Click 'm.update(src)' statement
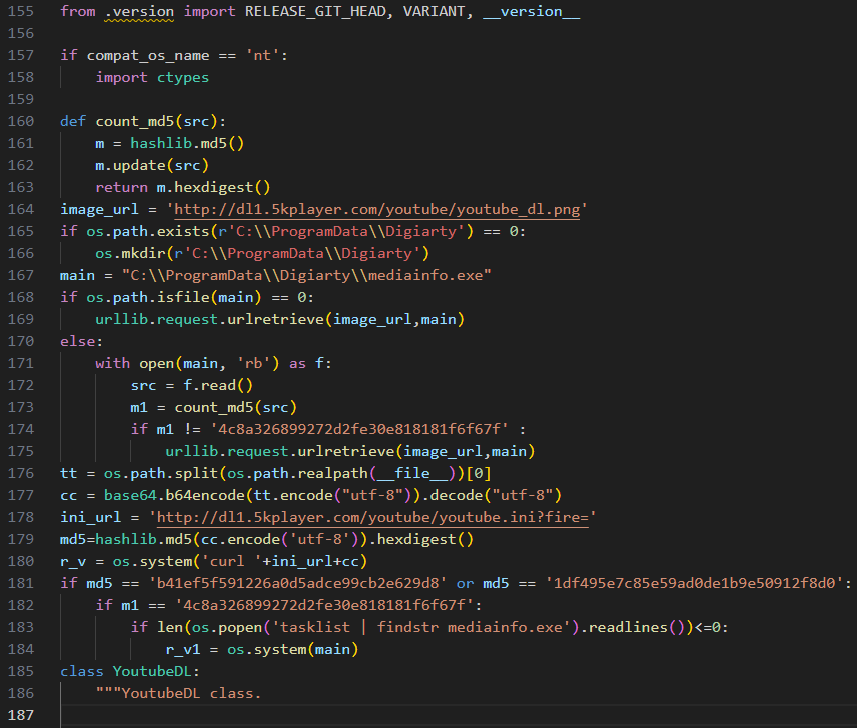The image size is (858, 728). coord(152,165)
